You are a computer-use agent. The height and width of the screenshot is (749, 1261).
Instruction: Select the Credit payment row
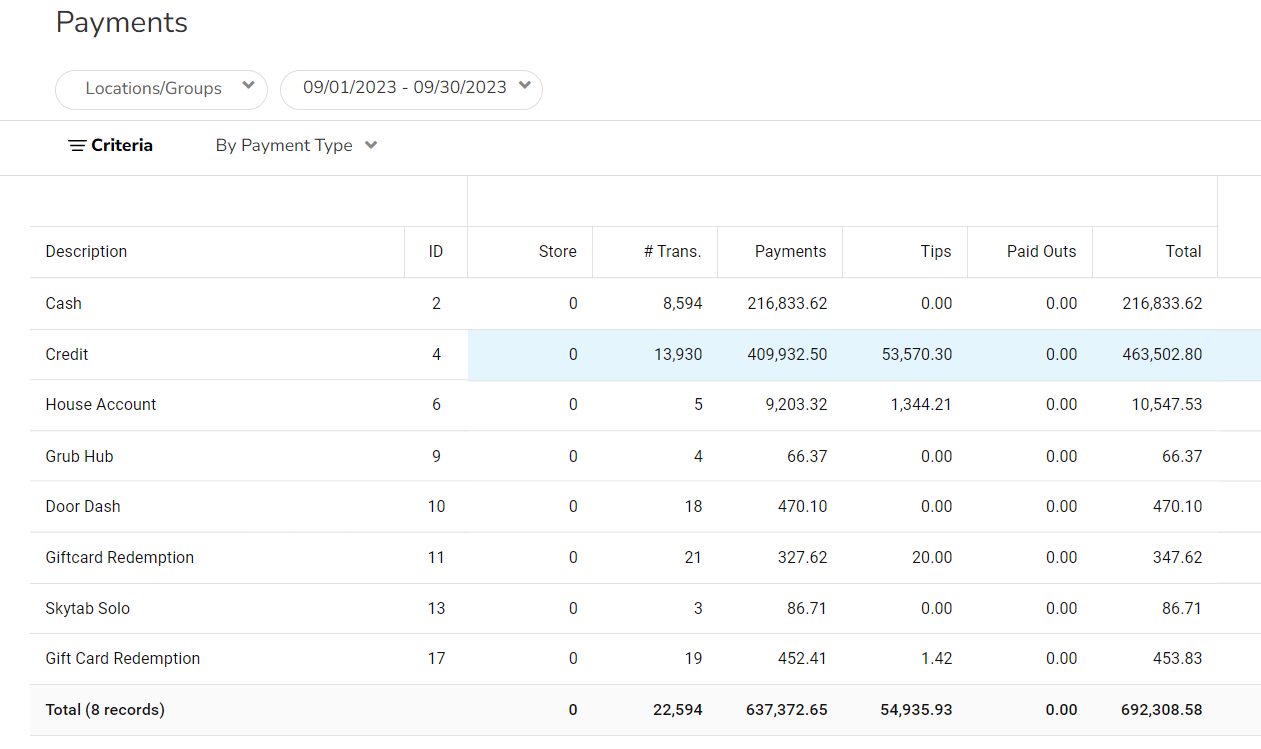point(67,355)
